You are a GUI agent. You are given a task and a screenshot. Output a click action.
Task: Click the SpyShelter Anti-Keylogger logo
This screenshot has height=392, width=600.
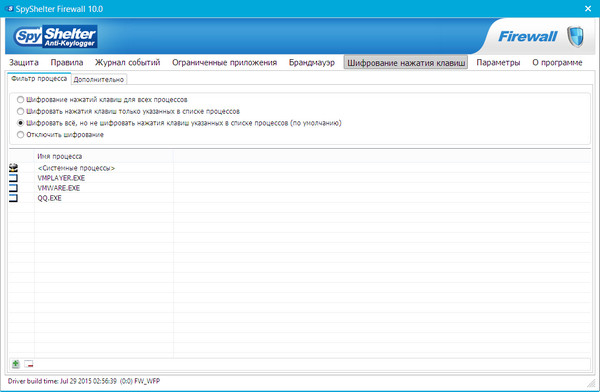click(x=55, y=37)
